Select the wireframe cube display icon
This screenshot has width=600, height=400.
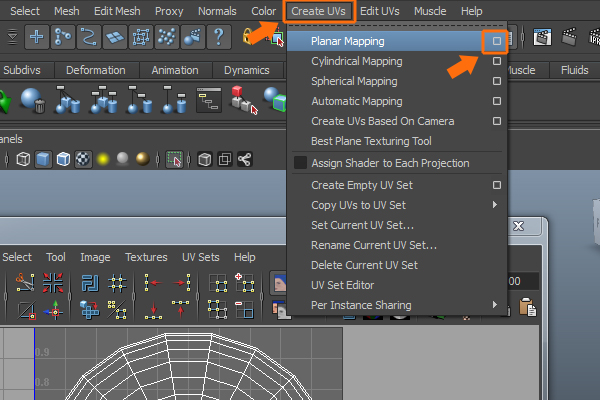[22, 159]
